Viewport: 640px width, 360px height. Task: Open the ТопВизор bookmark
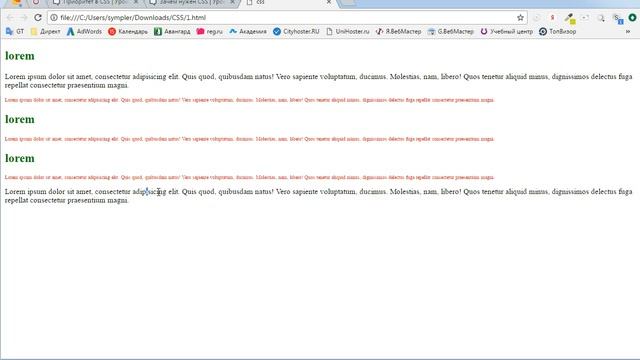(x=558, y=31)
